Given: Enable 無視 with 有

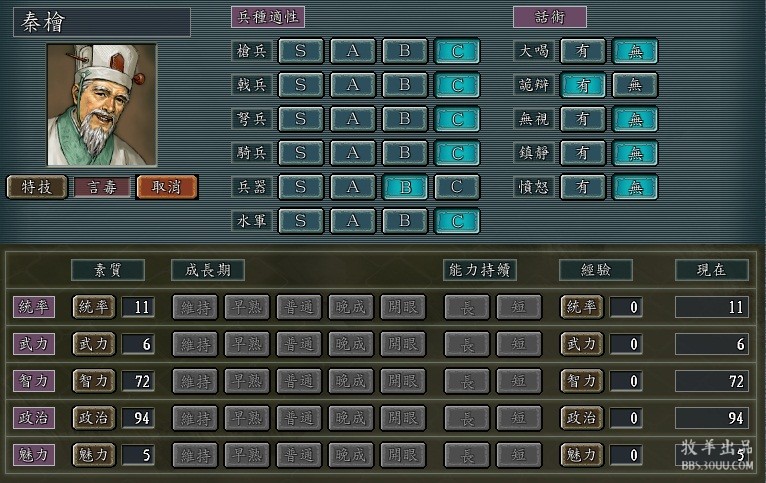Looking at the screenshot, I should click(582, 119).
